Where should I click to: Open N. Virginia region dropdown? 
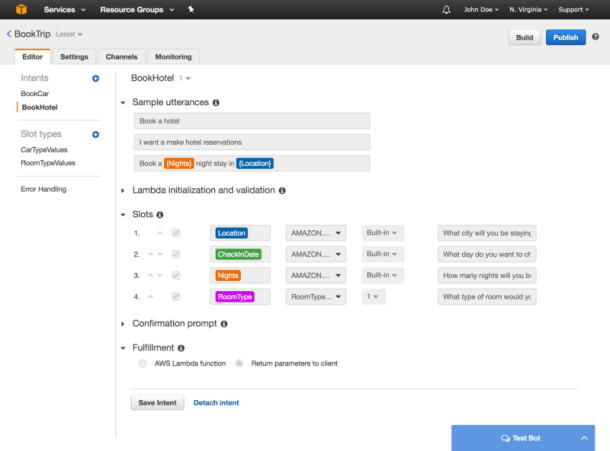coord(528,9)
